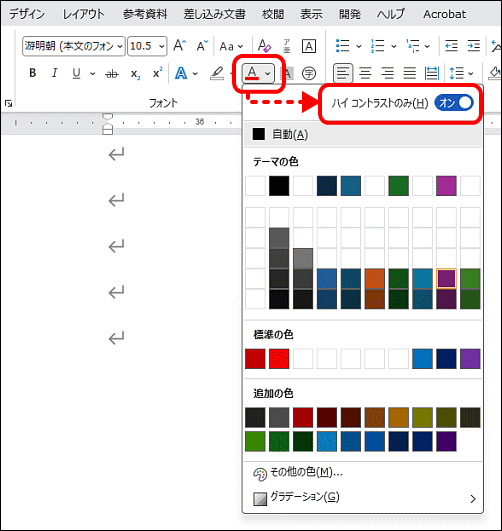Open the レイアウト ribbon tab

tap(83, 14)
